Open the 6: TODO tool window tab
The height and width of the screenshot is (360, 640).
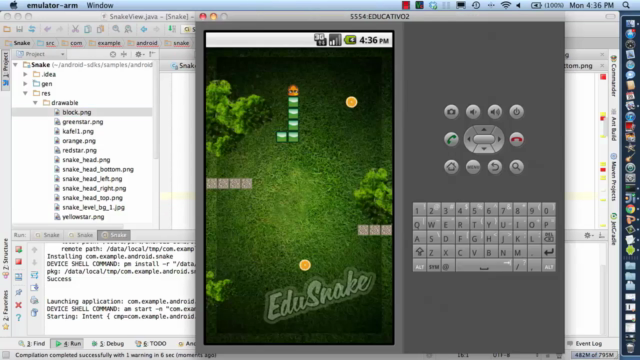click(x=151, y=344)
